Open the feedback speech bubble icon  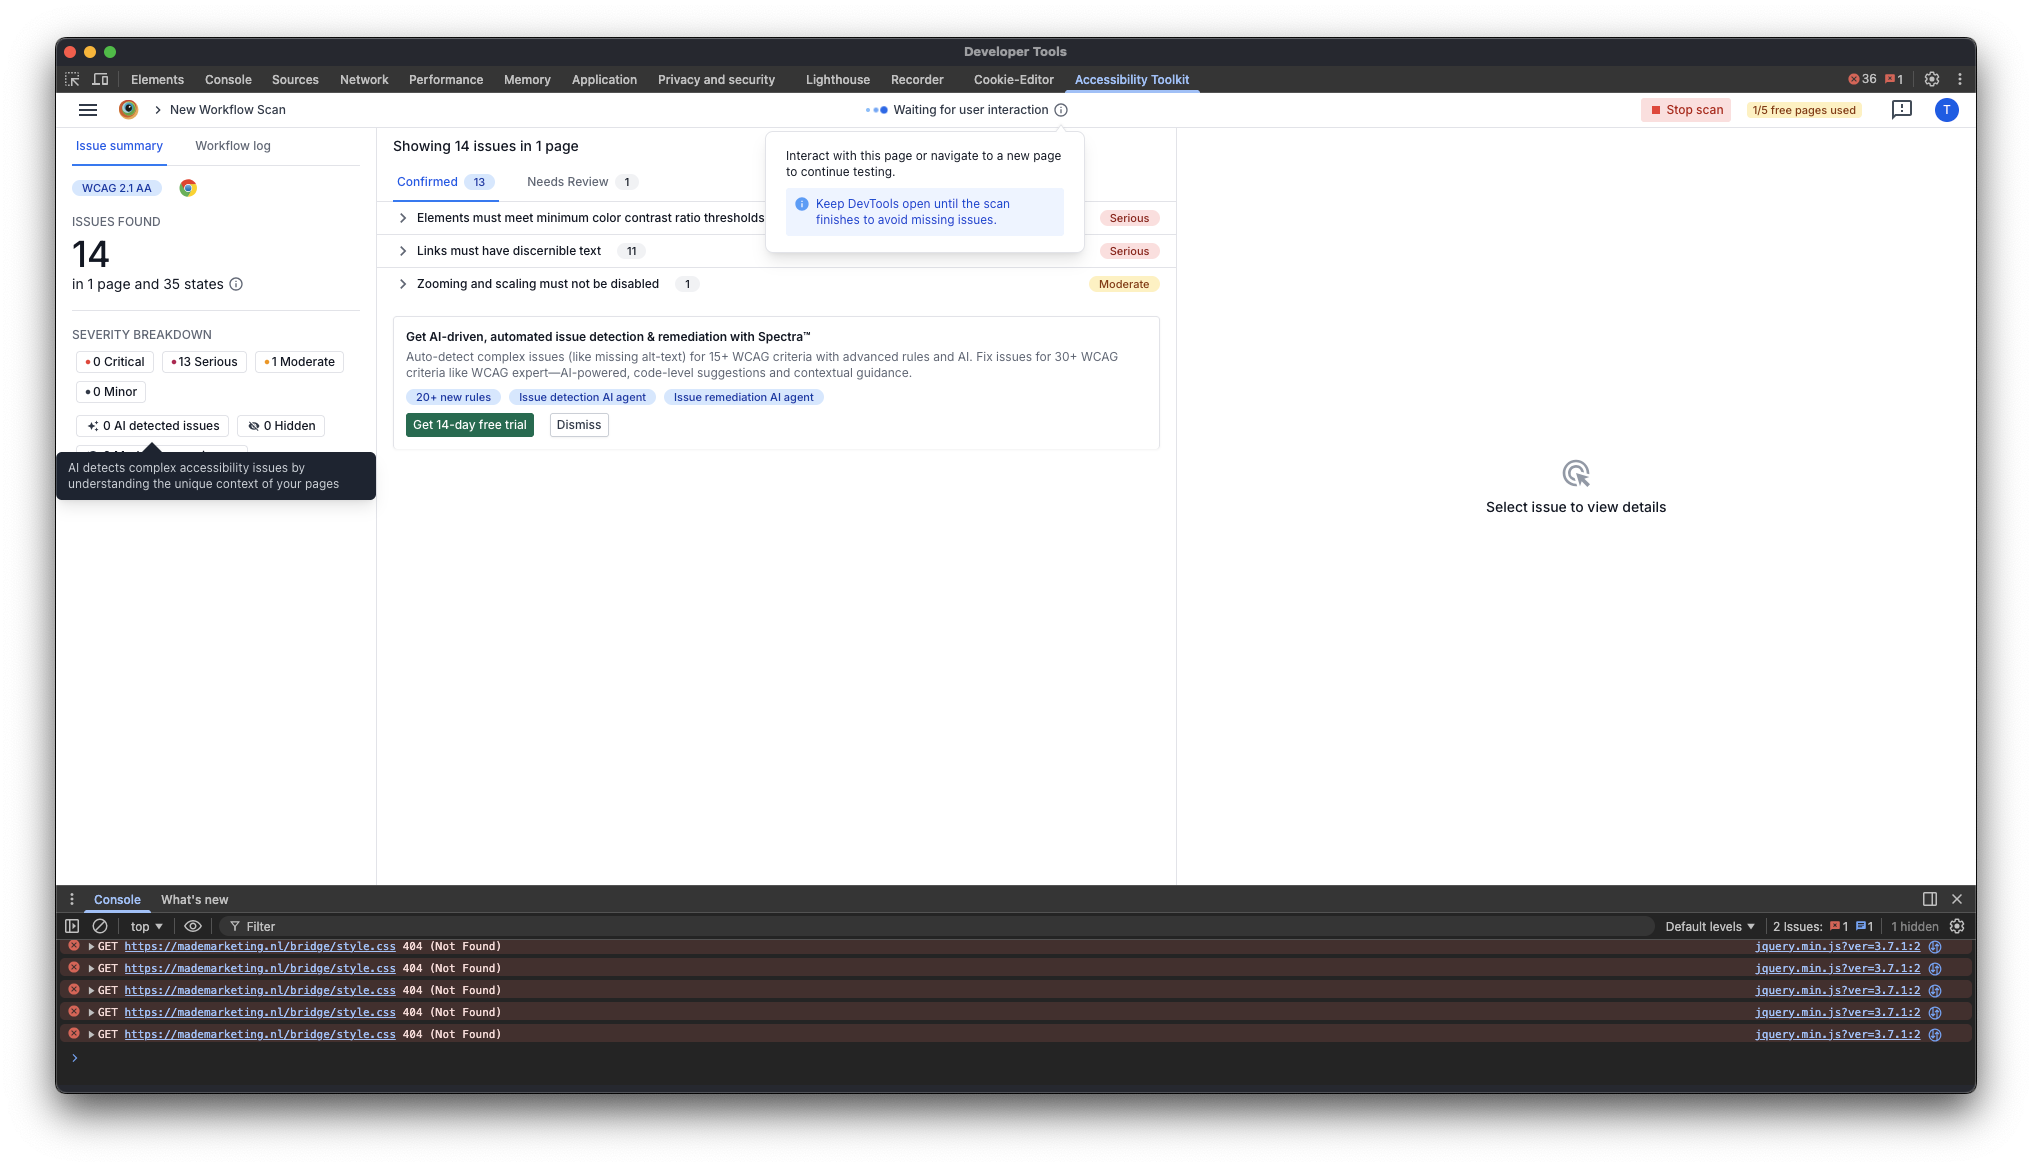(x=1901, y=110)
